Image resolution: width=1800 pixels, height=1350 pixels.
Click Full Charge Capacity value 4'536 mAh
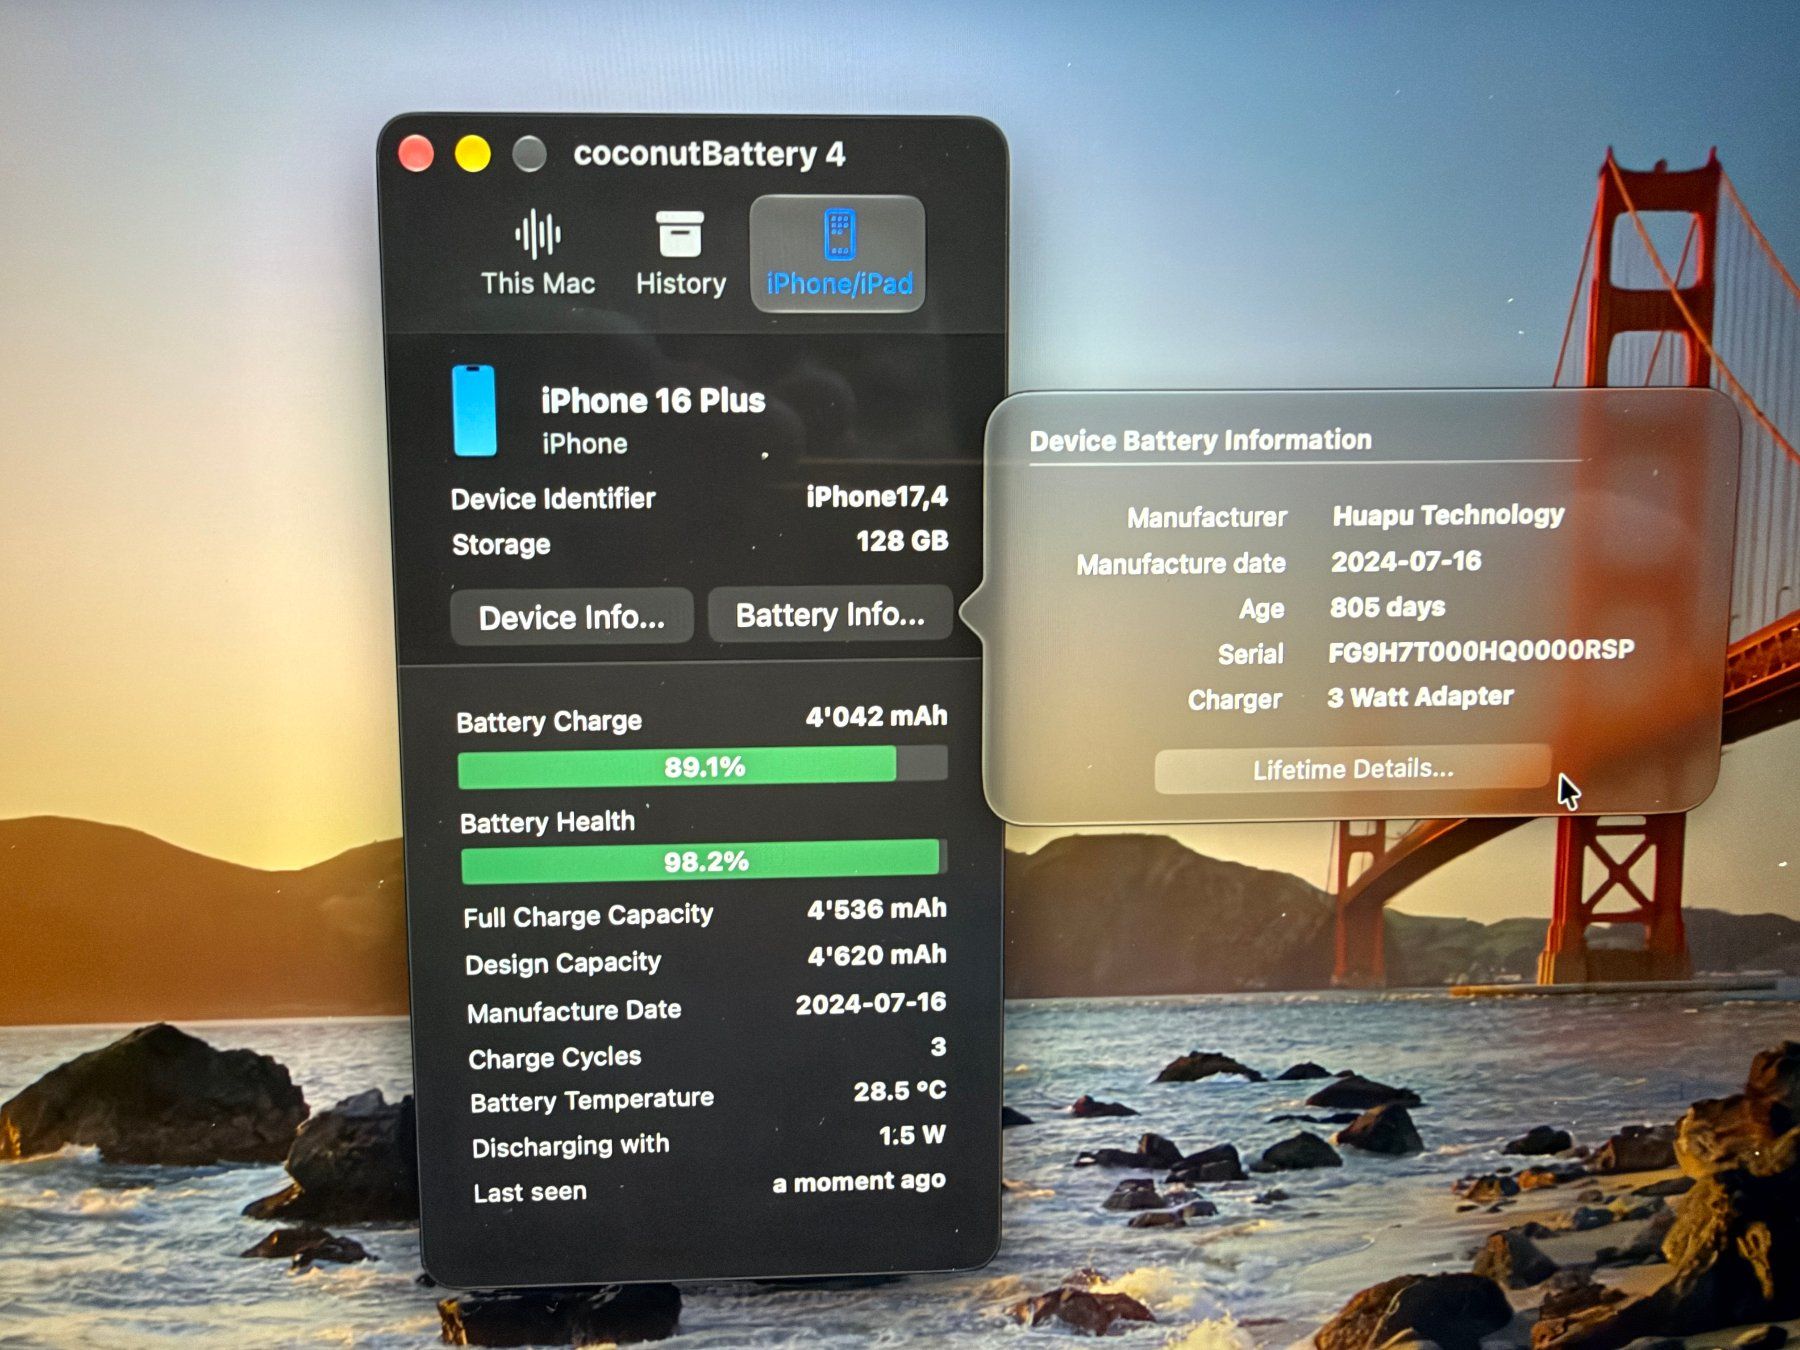pyautogui.click(x=876, y=909)
